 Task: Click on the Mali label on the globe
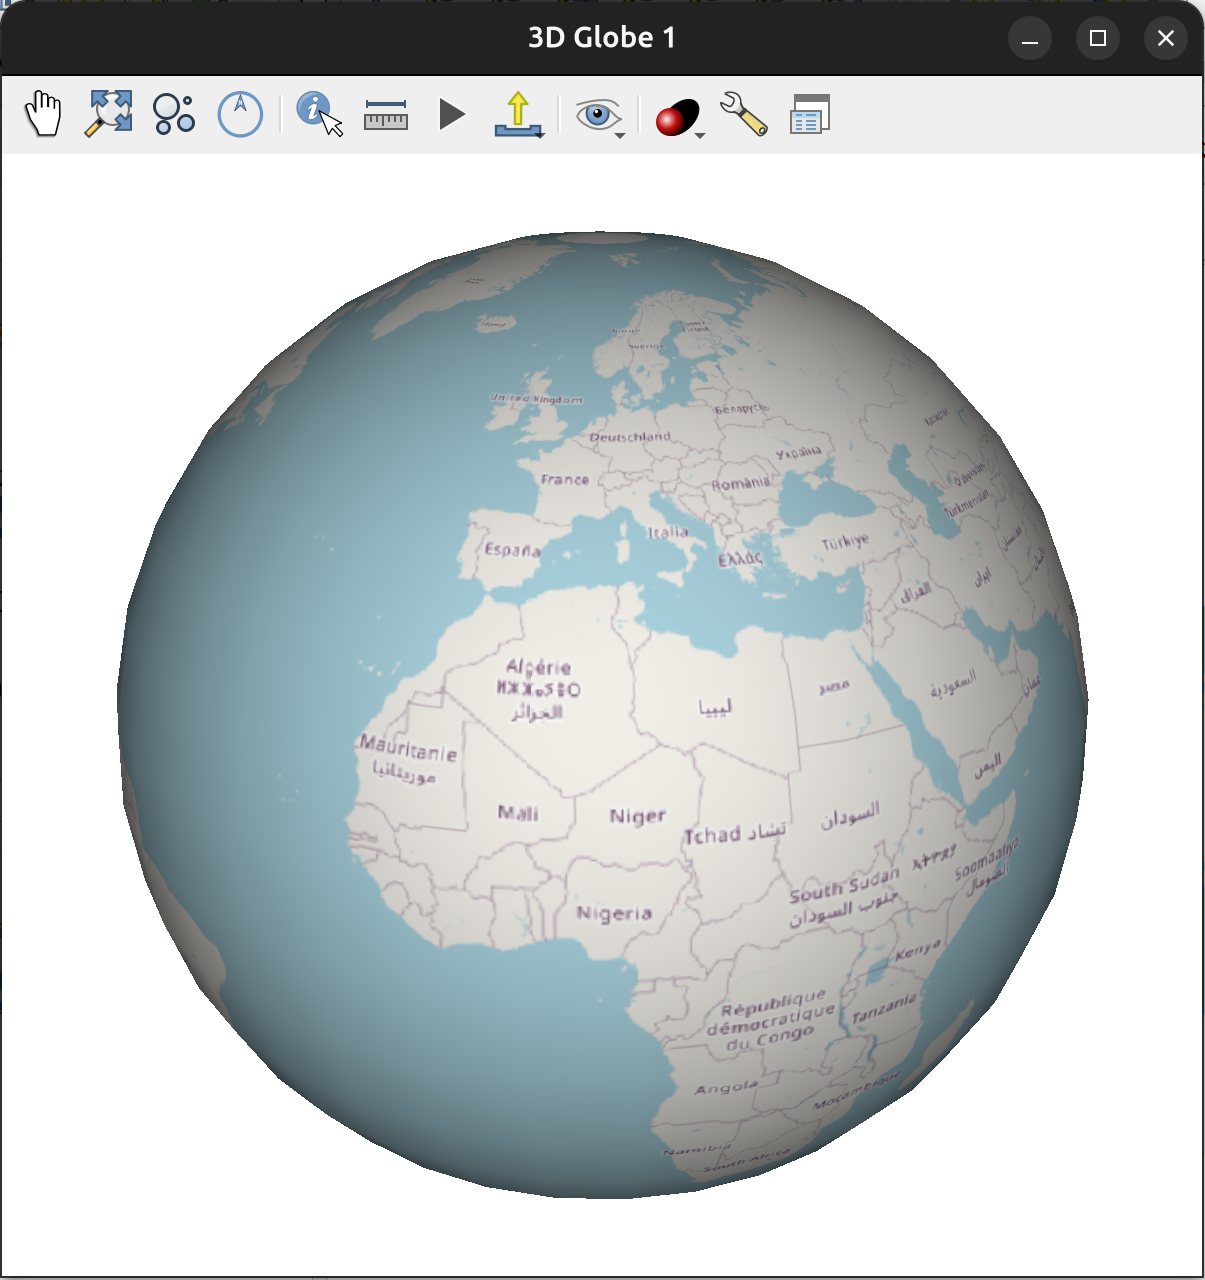[x=518, y=813]
